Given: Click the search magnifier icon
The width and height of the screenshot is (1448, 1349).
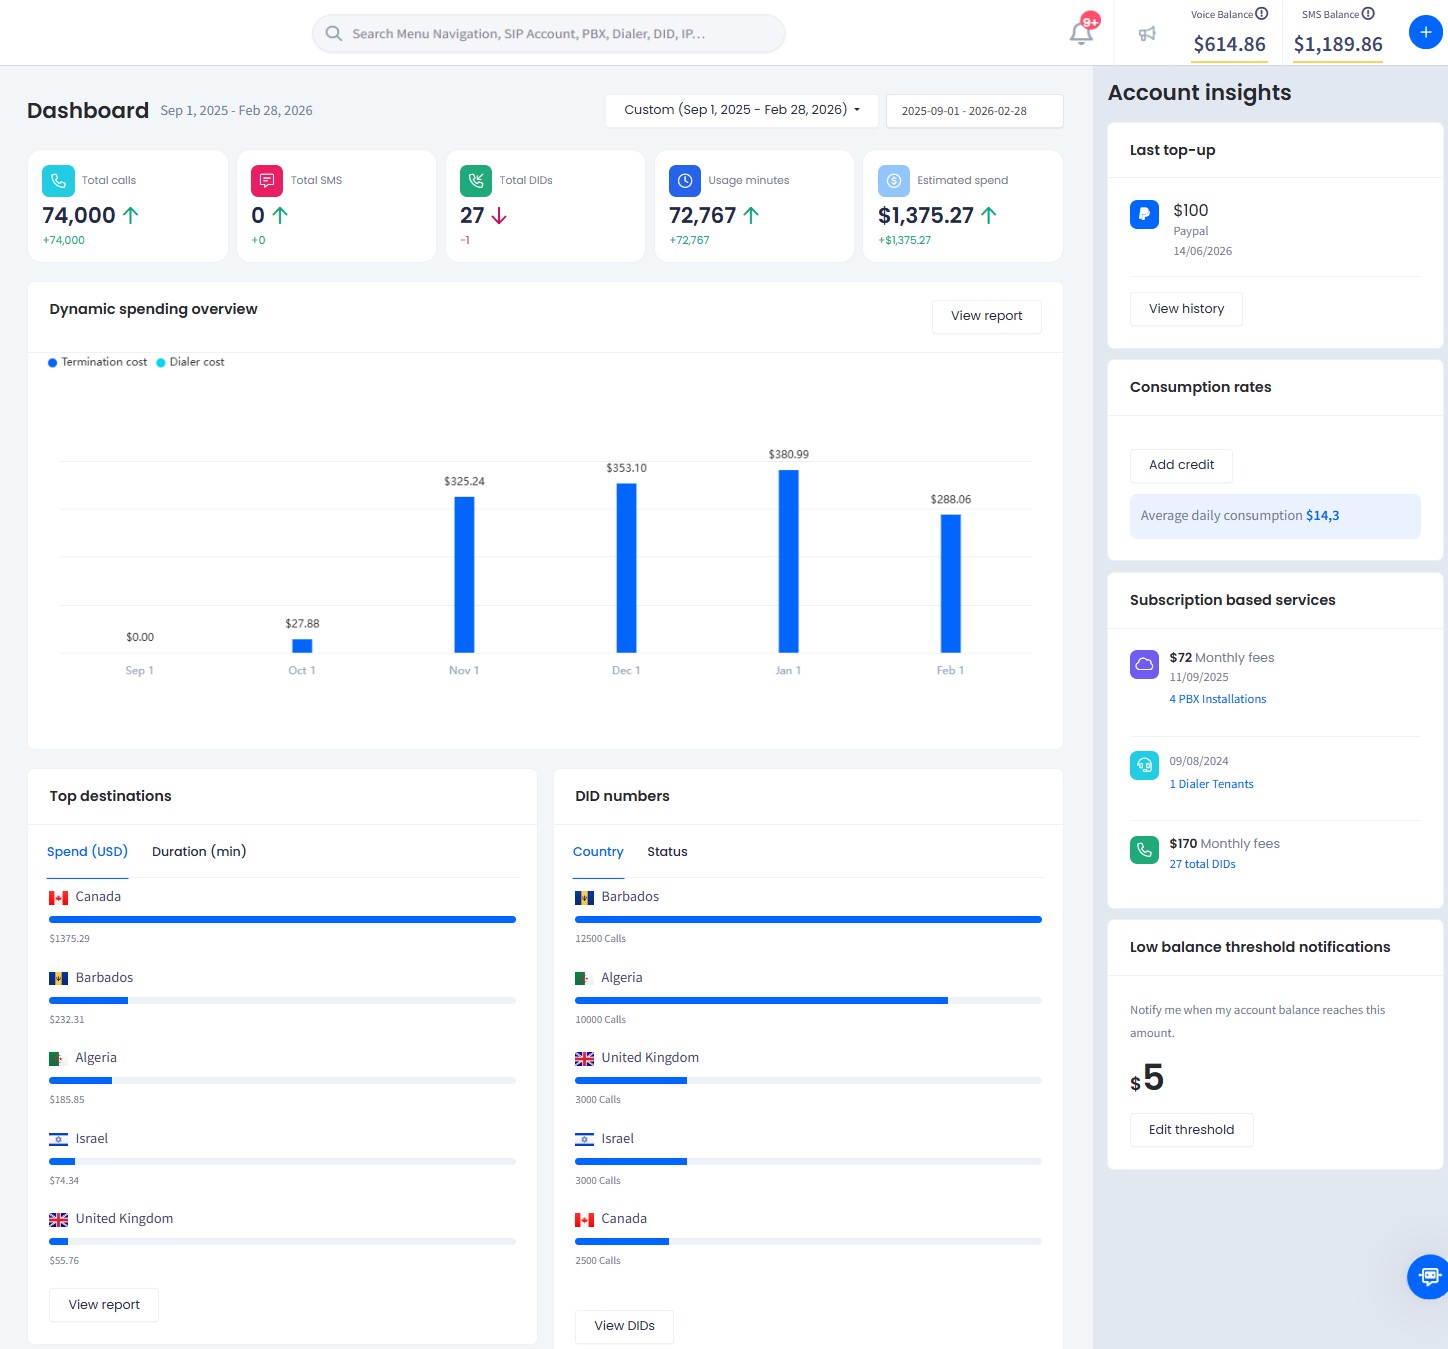Looking at the screenshot, I should point(334,33).
